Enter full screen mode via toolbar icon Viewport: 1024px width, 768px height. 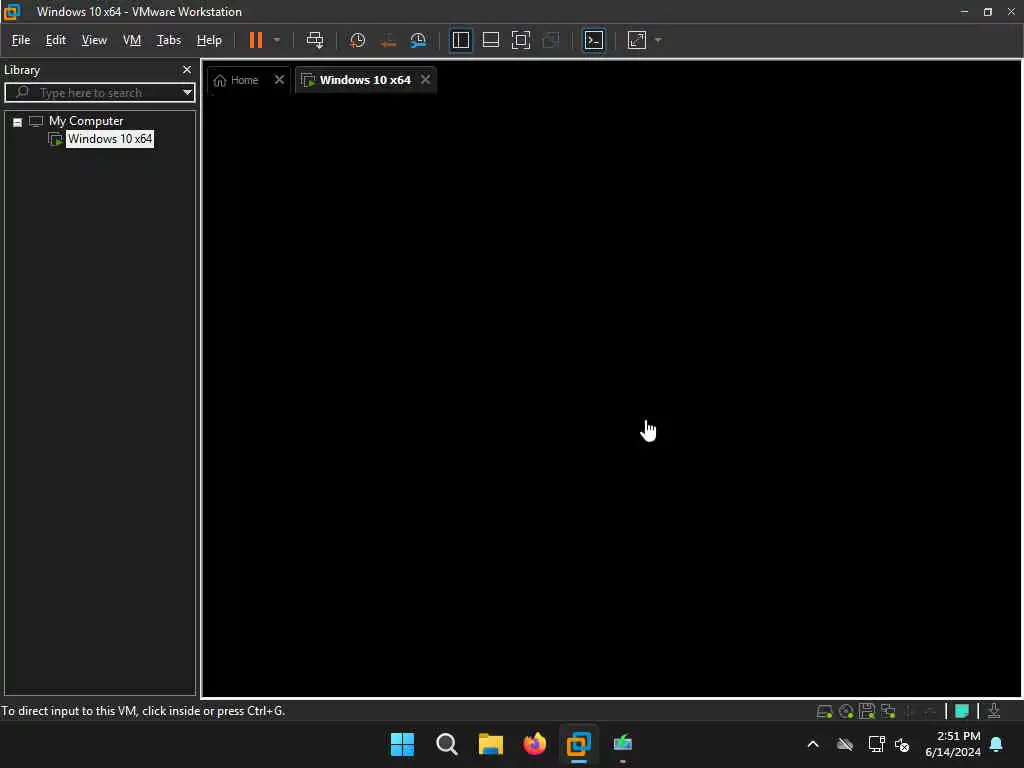(520, 40)
